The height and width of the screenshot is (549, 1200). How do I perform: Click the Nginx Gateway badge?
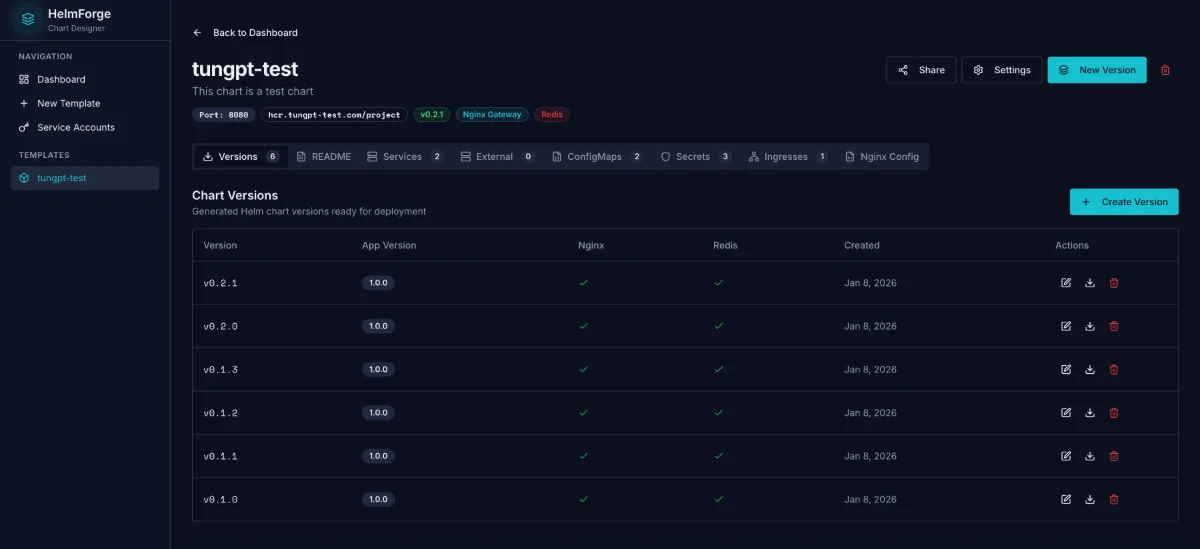pyautogui.click(x=492, y=115)
